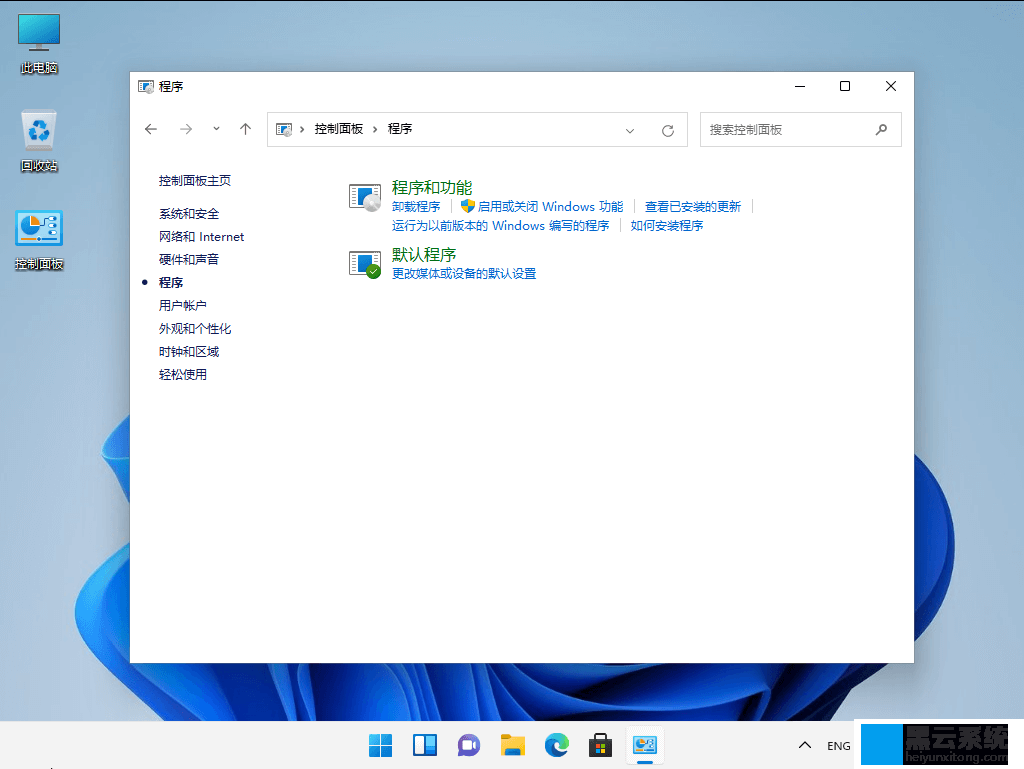Navigate to 控制面板 in the breadcrumb
The height and width of the screenshot is (769, 1024).
(x=339, y=129)
